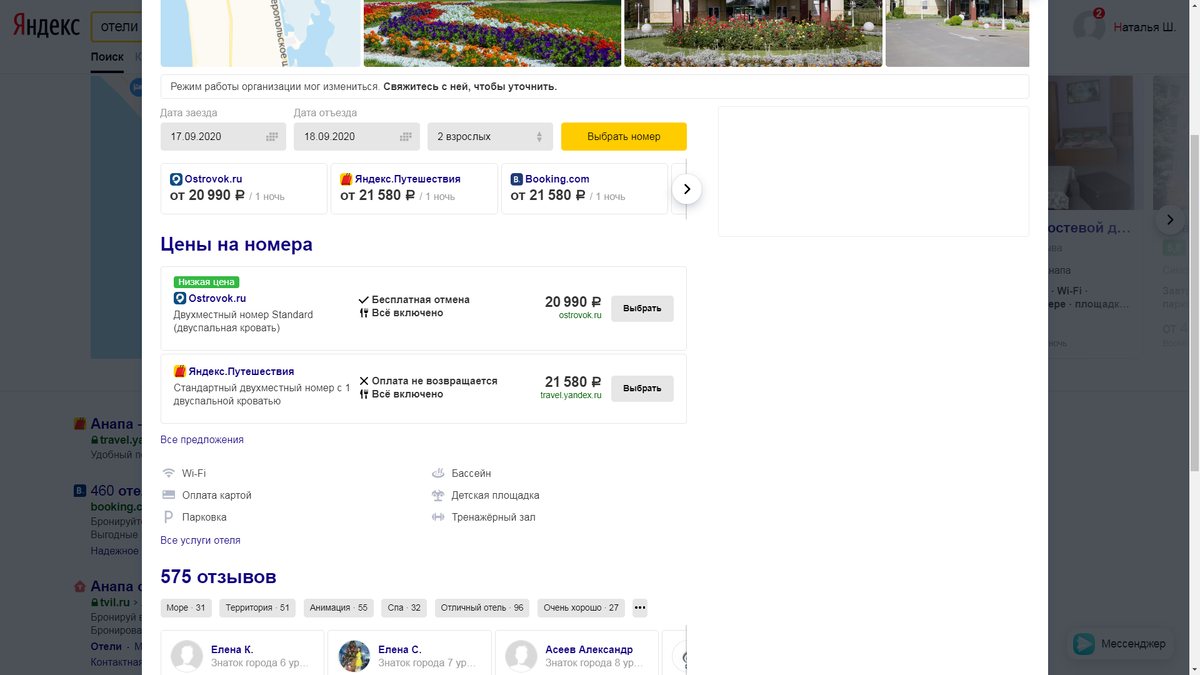
Task: Click background carousel next arrow
Action: click(x=1170, y=219)
